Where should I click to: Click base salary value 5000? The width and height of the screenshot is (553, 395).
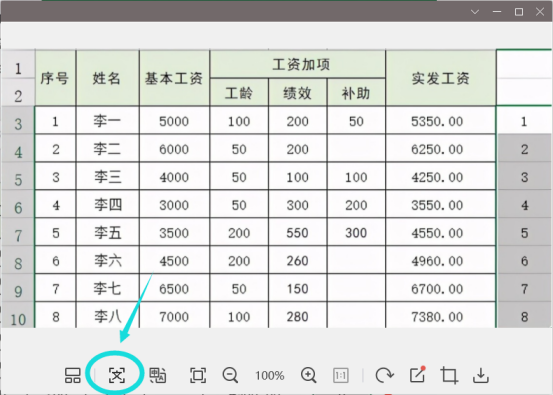point(174,121)
